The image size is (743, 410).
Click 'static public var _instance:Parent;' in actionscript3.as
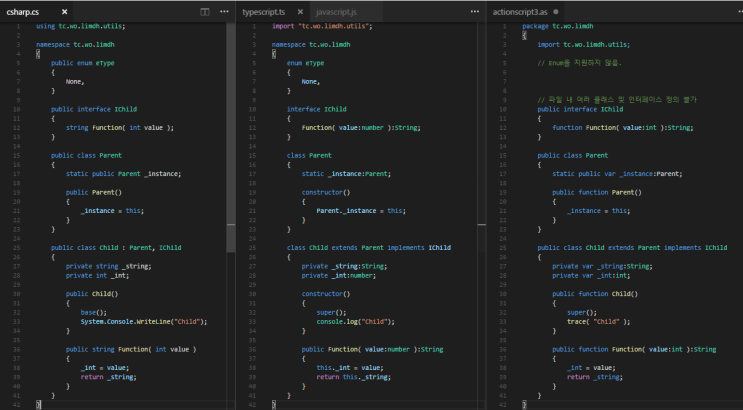coord(617,174)
